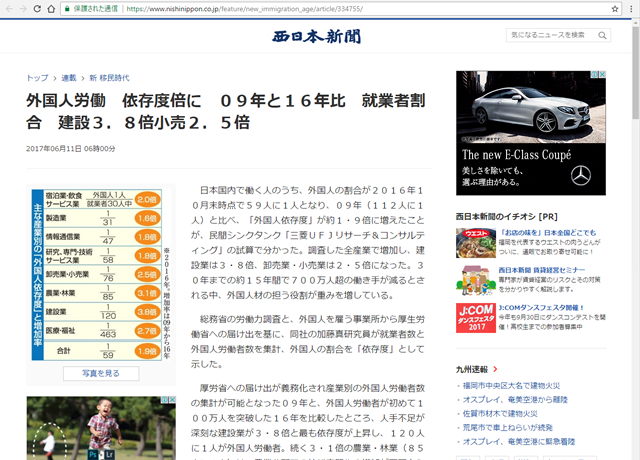This screenshot has width=640, height=460.
Task: Click the トップ breadcrumb link
Action: pyautogui.click(x=37, y=77)
